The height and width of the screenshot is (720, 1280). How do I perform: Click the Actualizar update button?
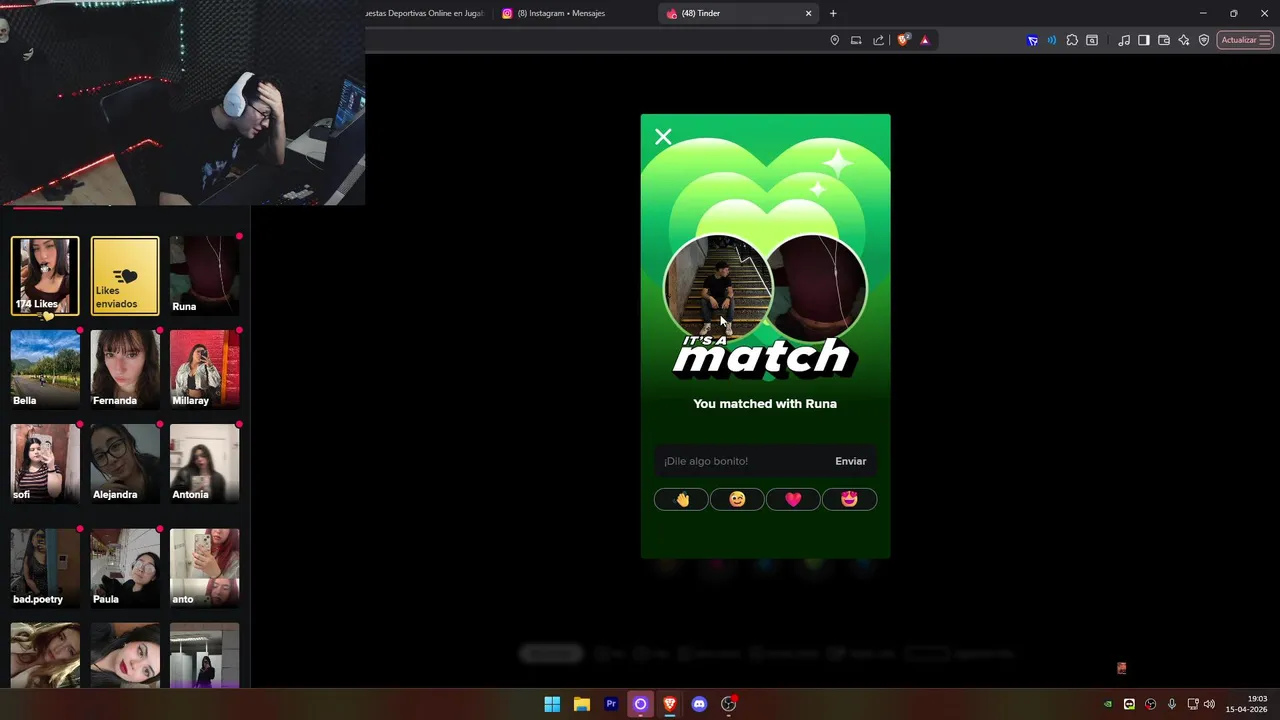point(1245,40)
